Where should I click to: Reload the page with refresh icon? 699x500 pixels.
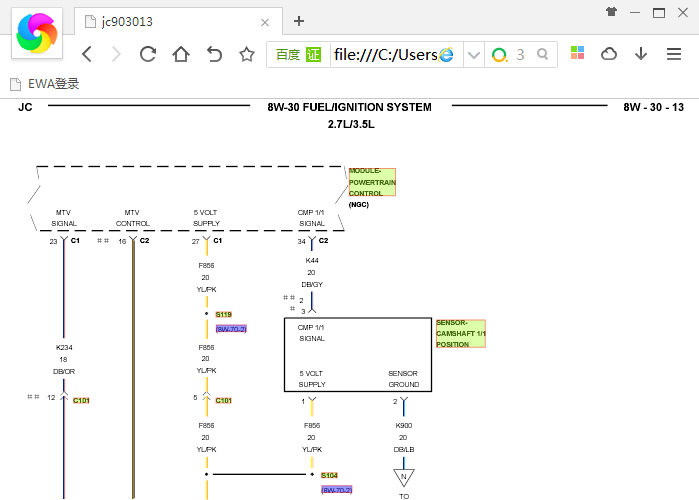(148, 54)
